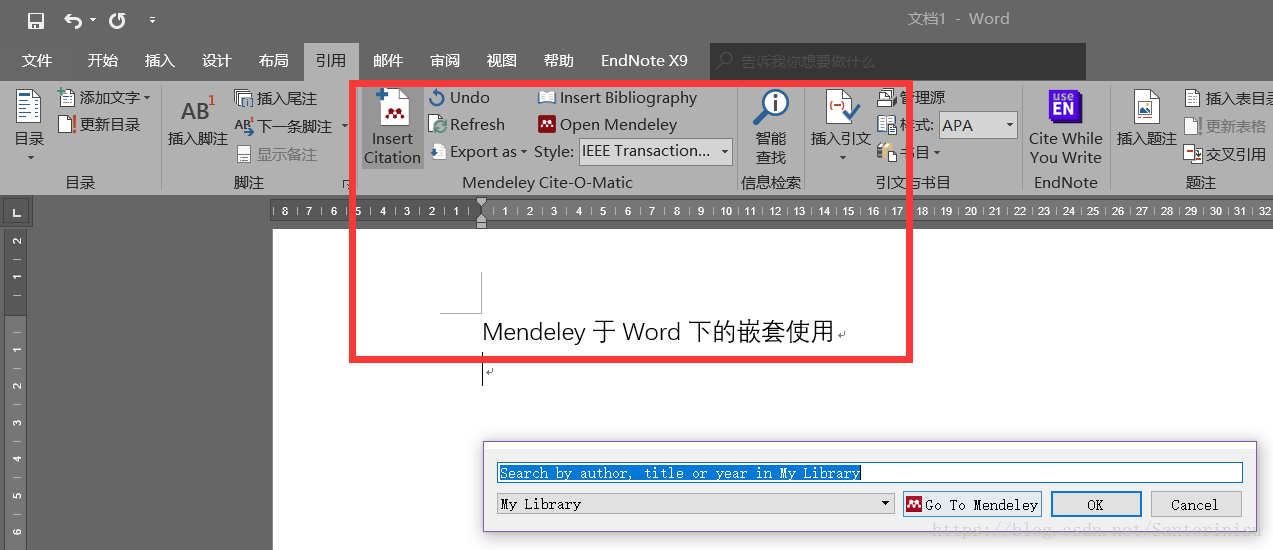This screenshot has width=1273, height=550.
Task: Click the 交叉引用 cross-reference button
Action: pos(1225,154)
